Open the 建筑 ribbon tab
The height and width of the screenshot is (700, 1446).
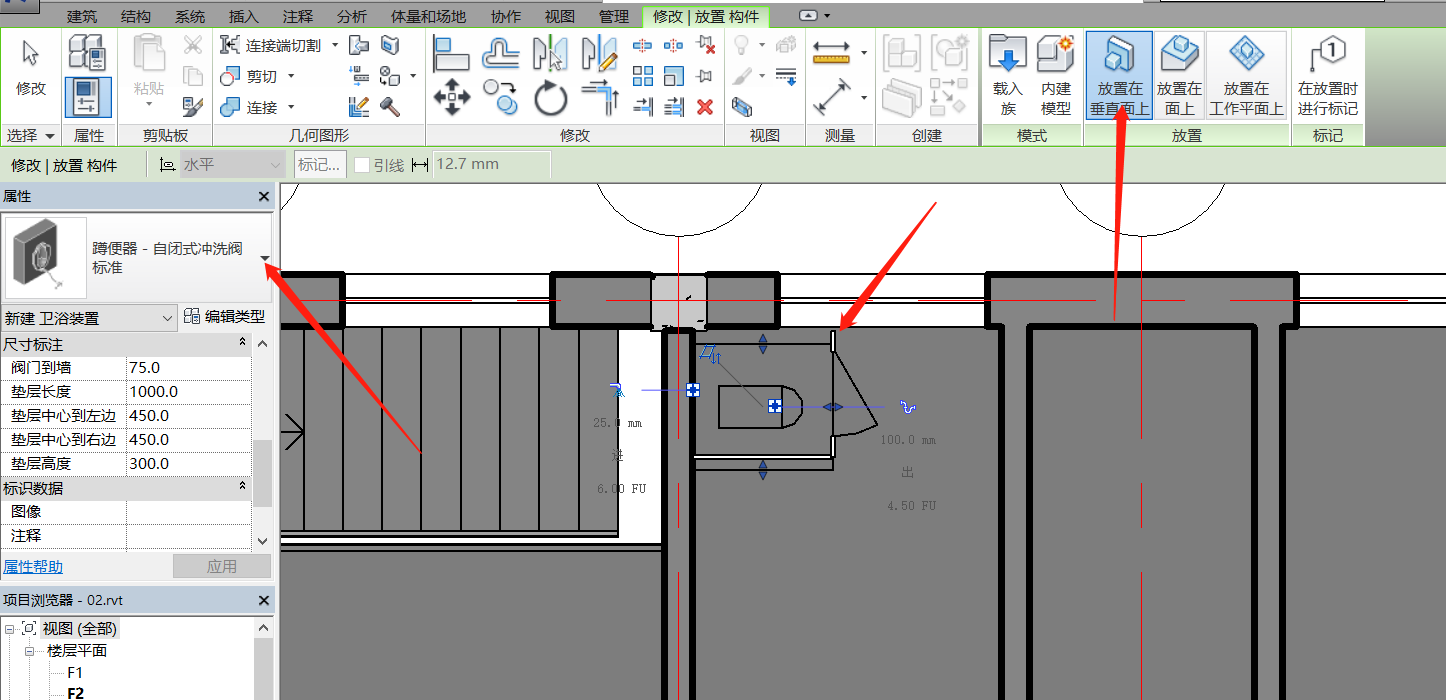click(x=82, y=17)
